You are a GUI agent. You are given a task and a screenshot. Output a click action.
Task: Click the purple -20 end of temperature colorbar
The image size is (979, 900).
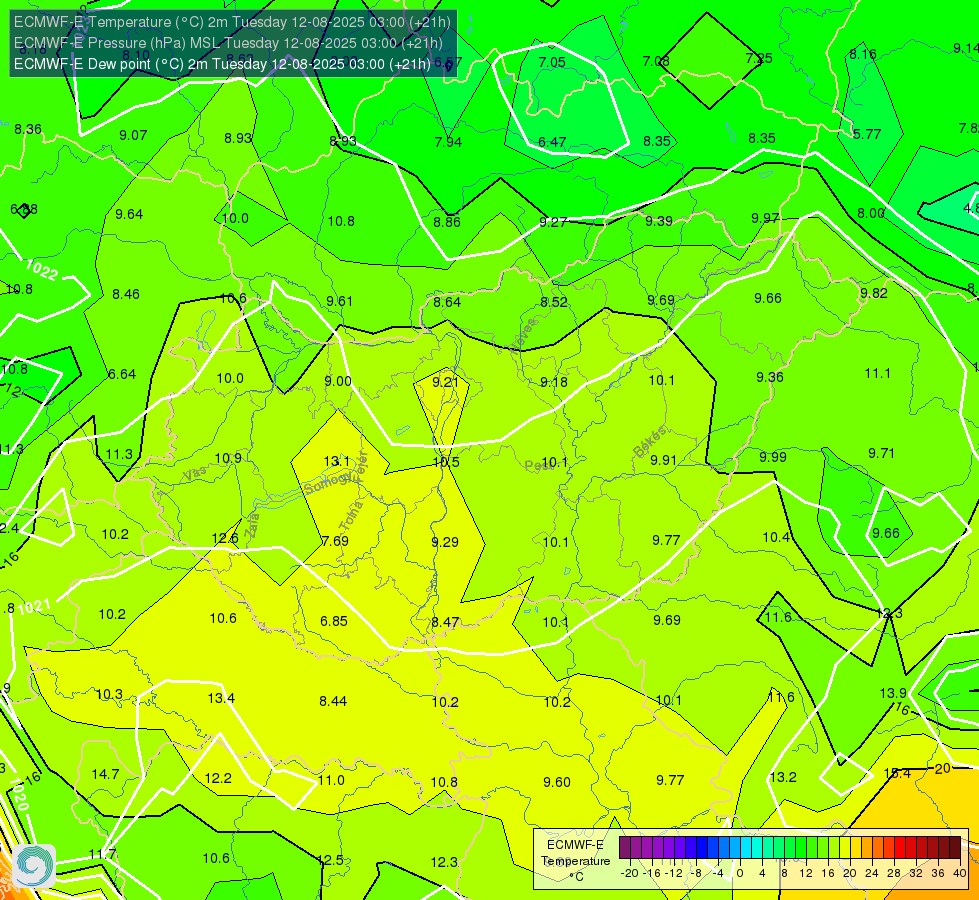click(x=624, y=848)
